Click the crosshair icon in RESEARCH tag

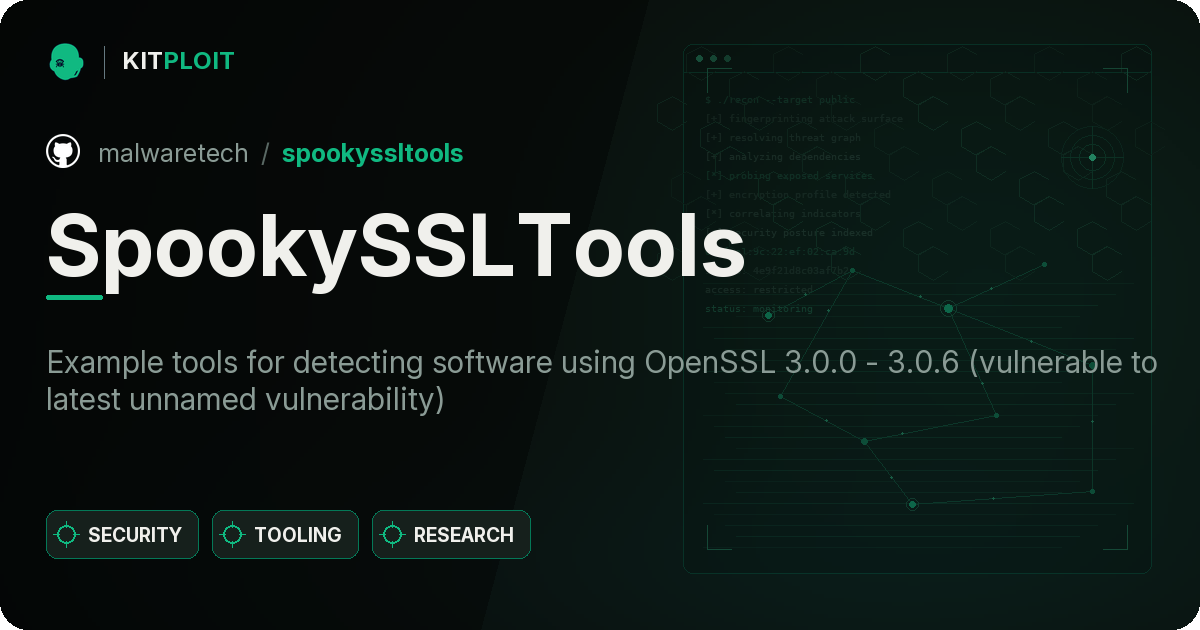coord(393,535)
